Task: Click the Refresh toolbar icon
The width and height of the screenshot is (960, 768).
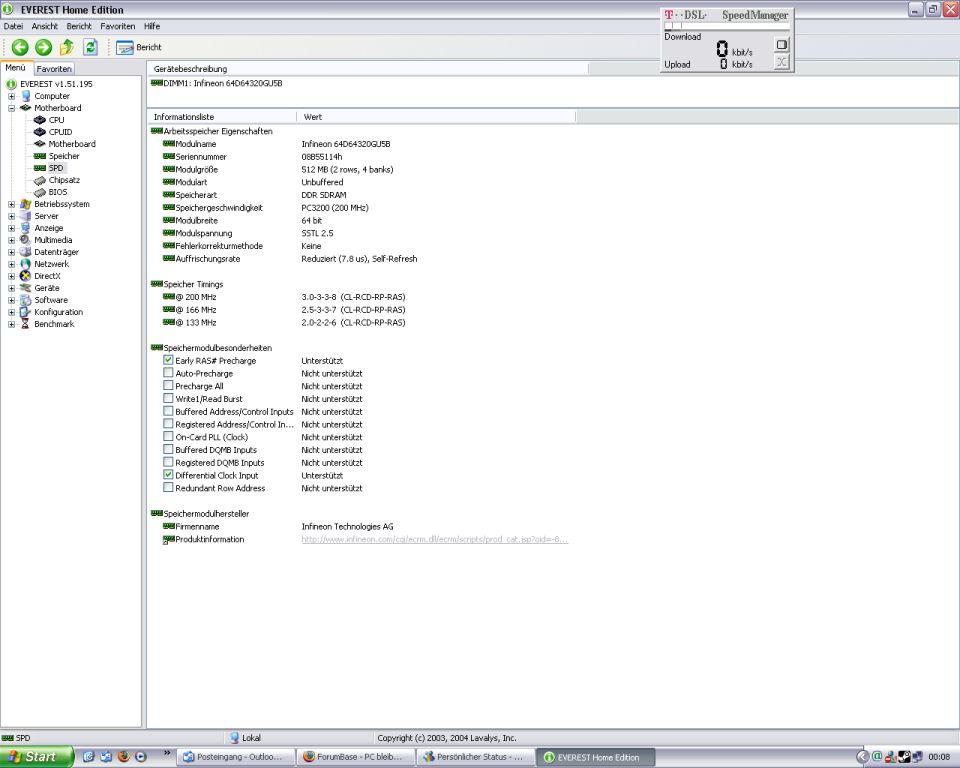Action: pos(91,47)
